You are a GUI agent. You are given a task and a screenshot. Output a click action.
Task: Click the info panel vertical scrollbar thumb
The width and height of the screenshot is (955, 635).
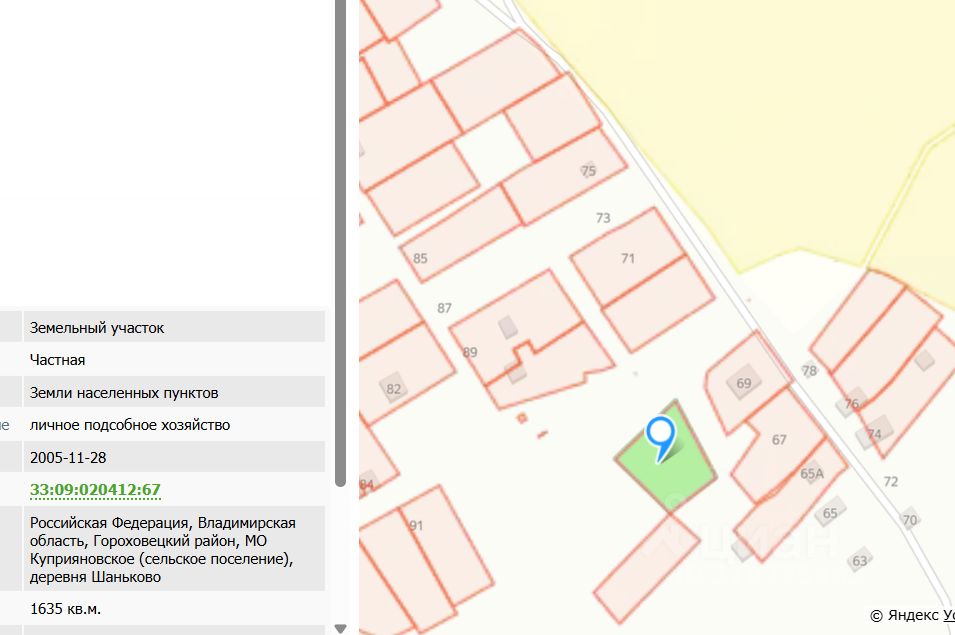tap(340, 244)
